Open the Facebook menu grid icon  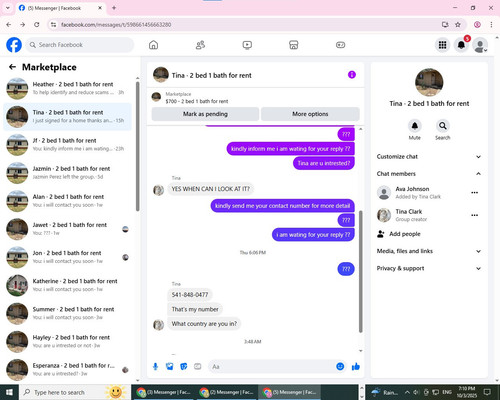pos(442,45)
